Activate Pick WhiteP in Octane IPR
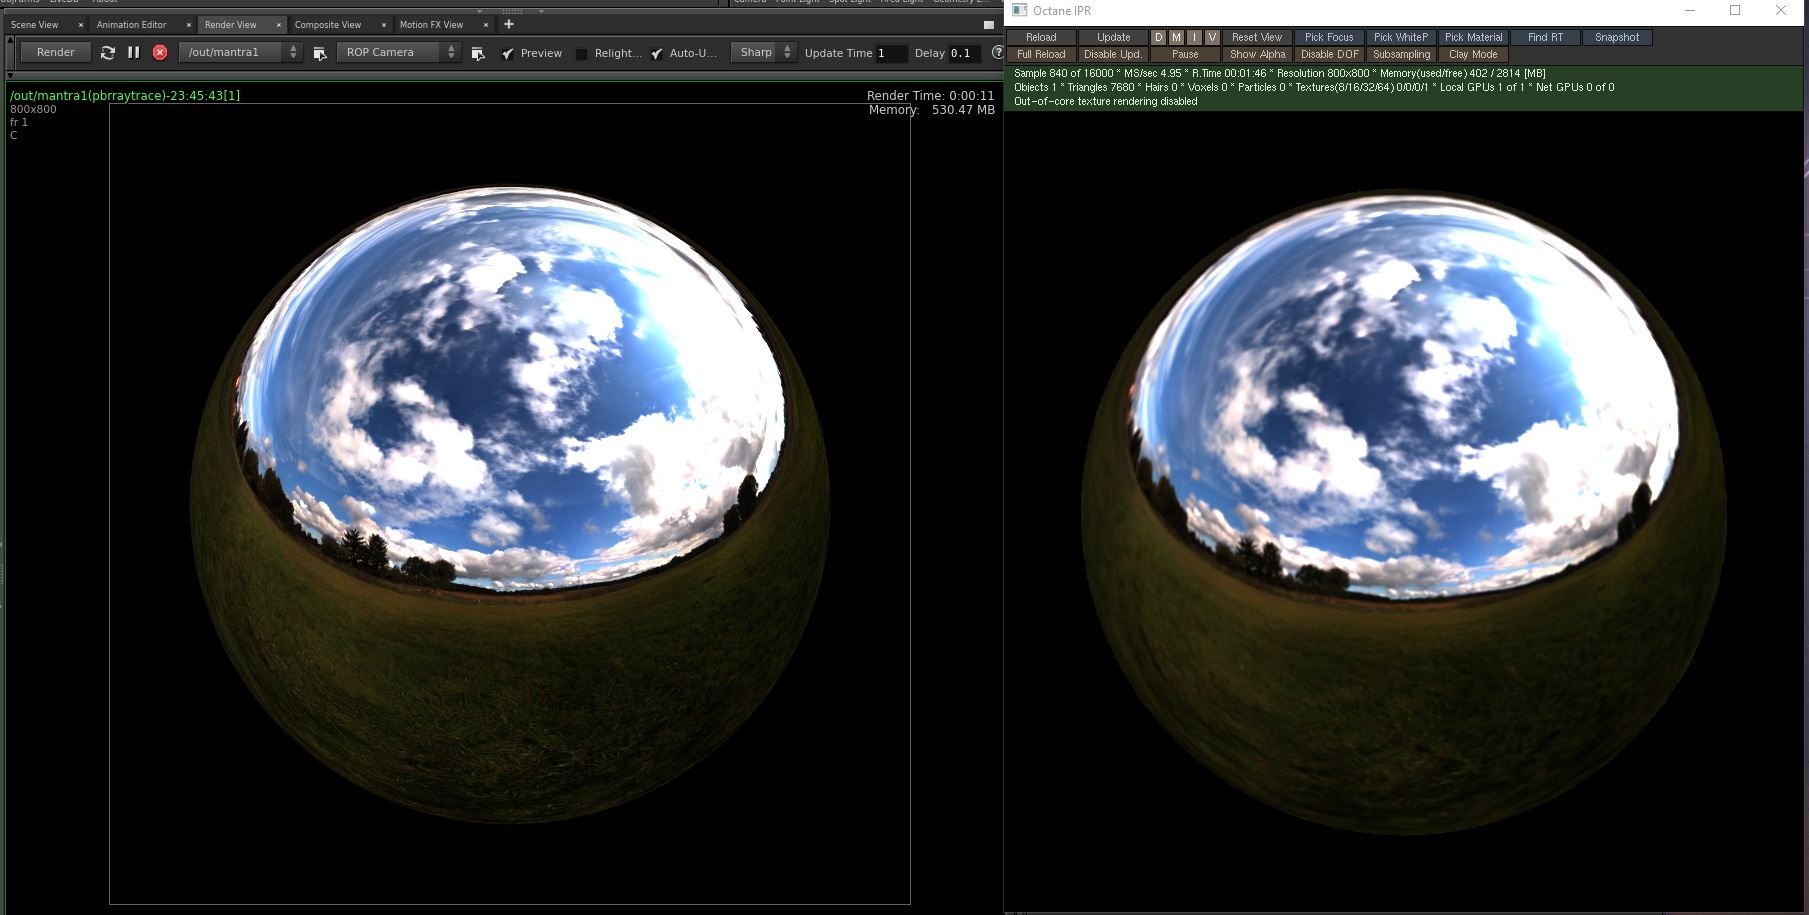The height and width of the screenshot is (915, 1809). click(1401, 38)
